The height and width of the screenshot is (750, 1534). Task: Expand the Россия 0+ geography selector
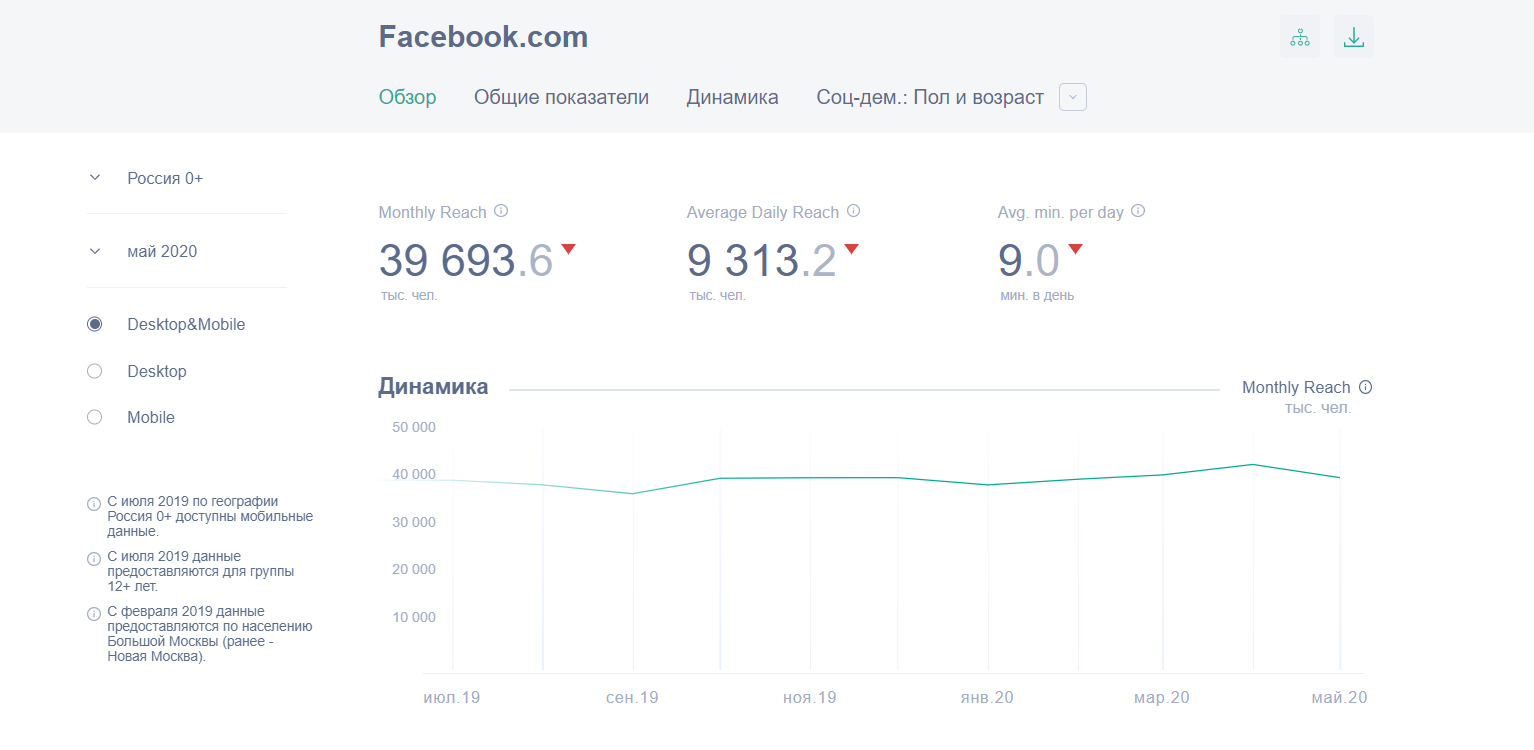pos(95,178)
